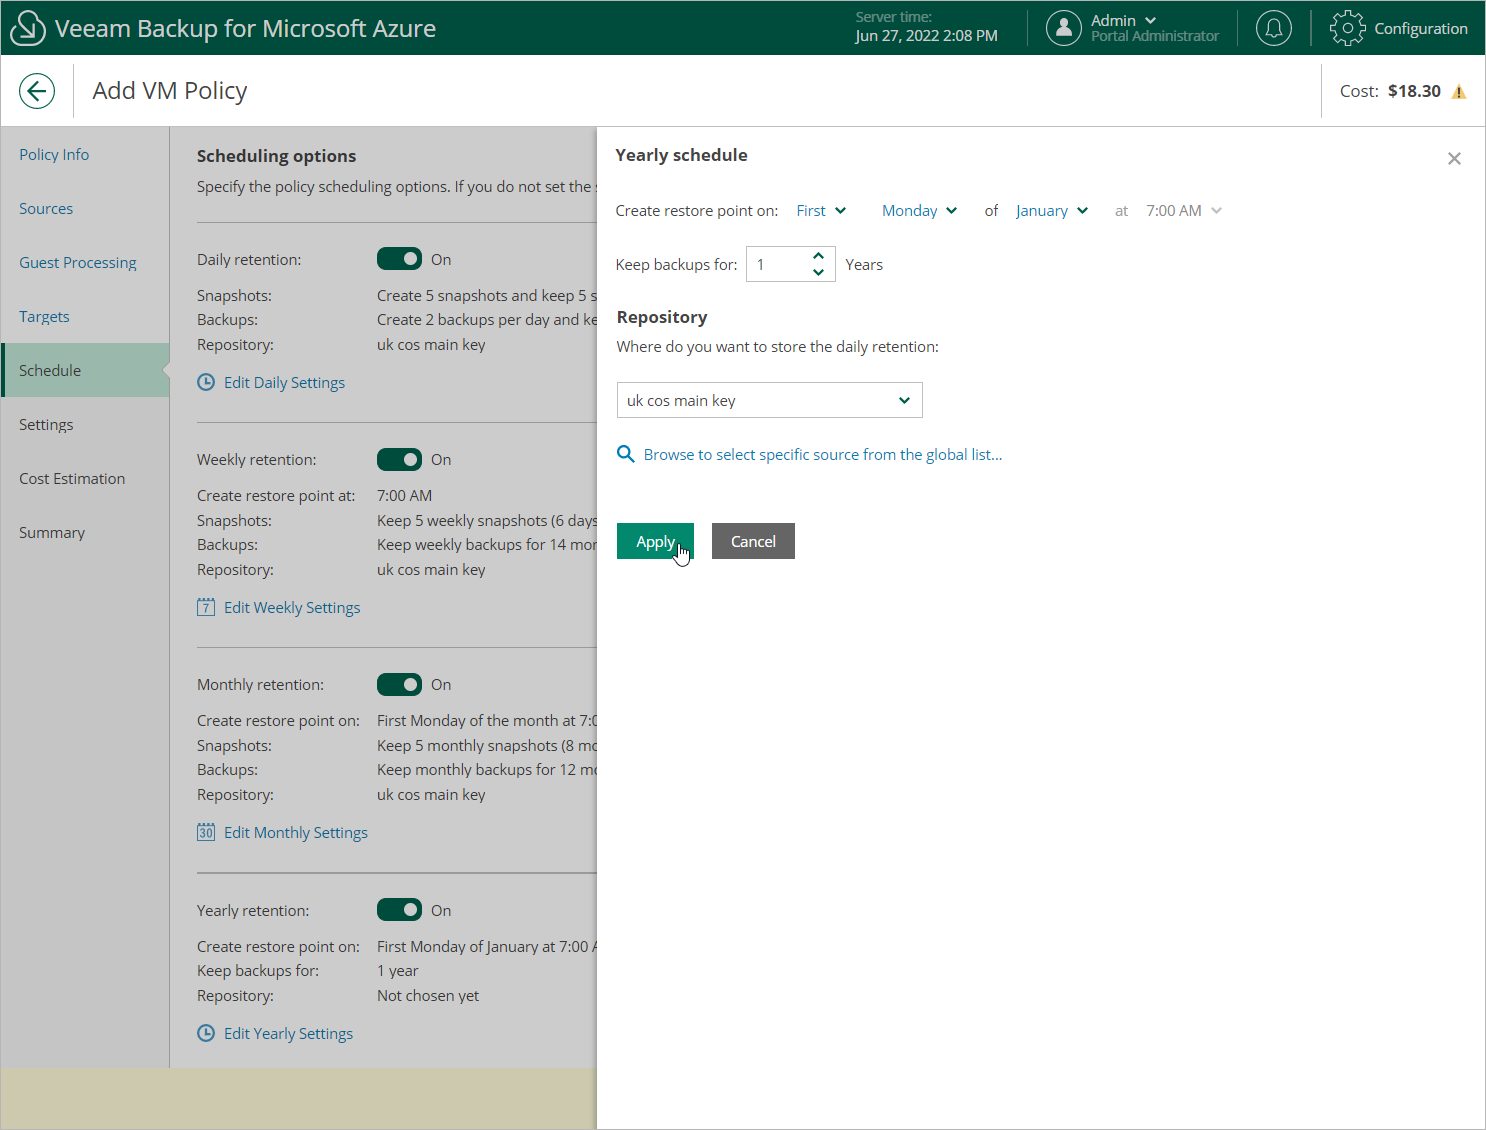Open the notifications bell icon
This screenshot has height=1130, width=1486.
point(1274,28)
